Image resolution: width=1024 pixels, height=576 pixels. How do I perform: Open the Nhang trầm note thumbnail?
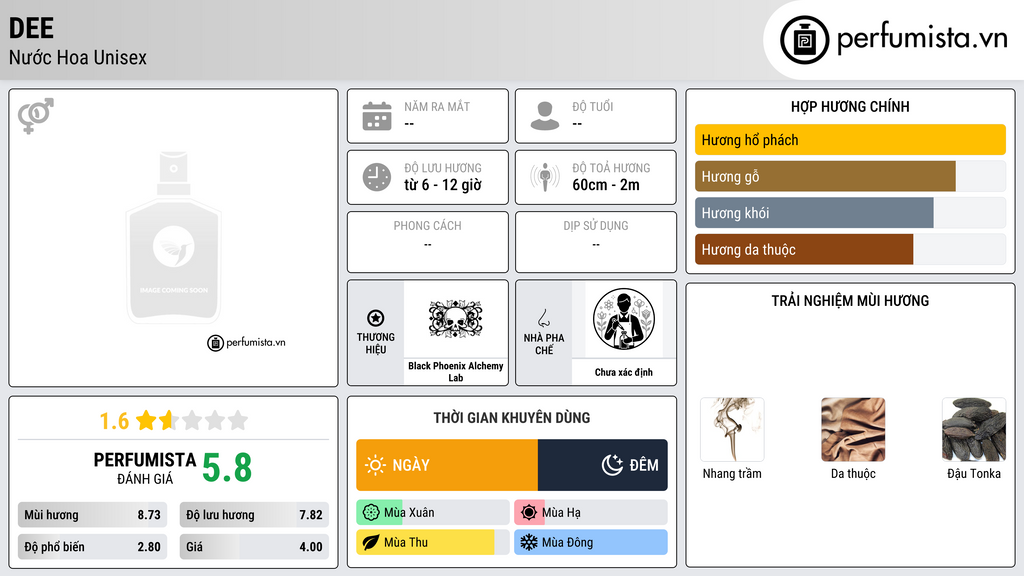732,430
